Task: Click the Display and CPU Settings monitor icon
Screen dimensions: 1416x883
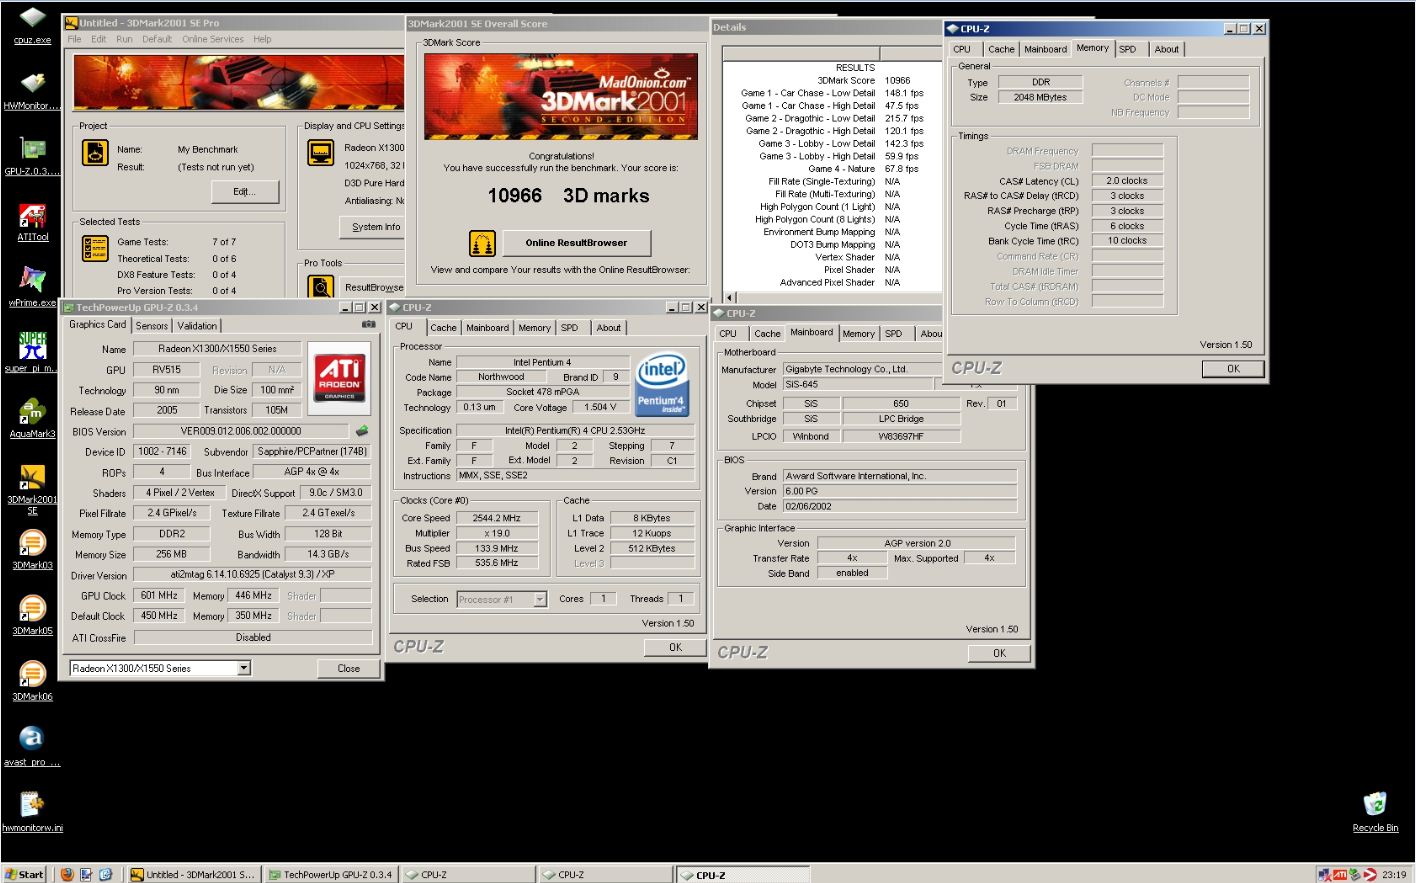Action: click(x=320, y=153)
